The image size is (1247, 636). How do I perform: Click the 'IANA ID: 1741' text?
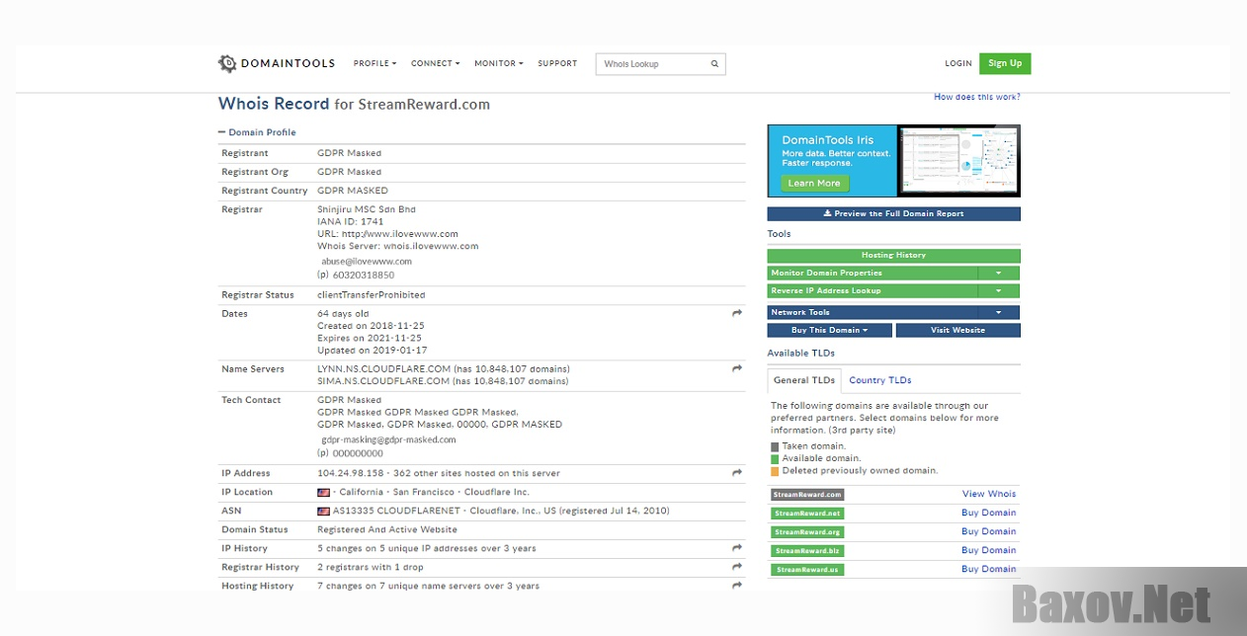[350, 222]
